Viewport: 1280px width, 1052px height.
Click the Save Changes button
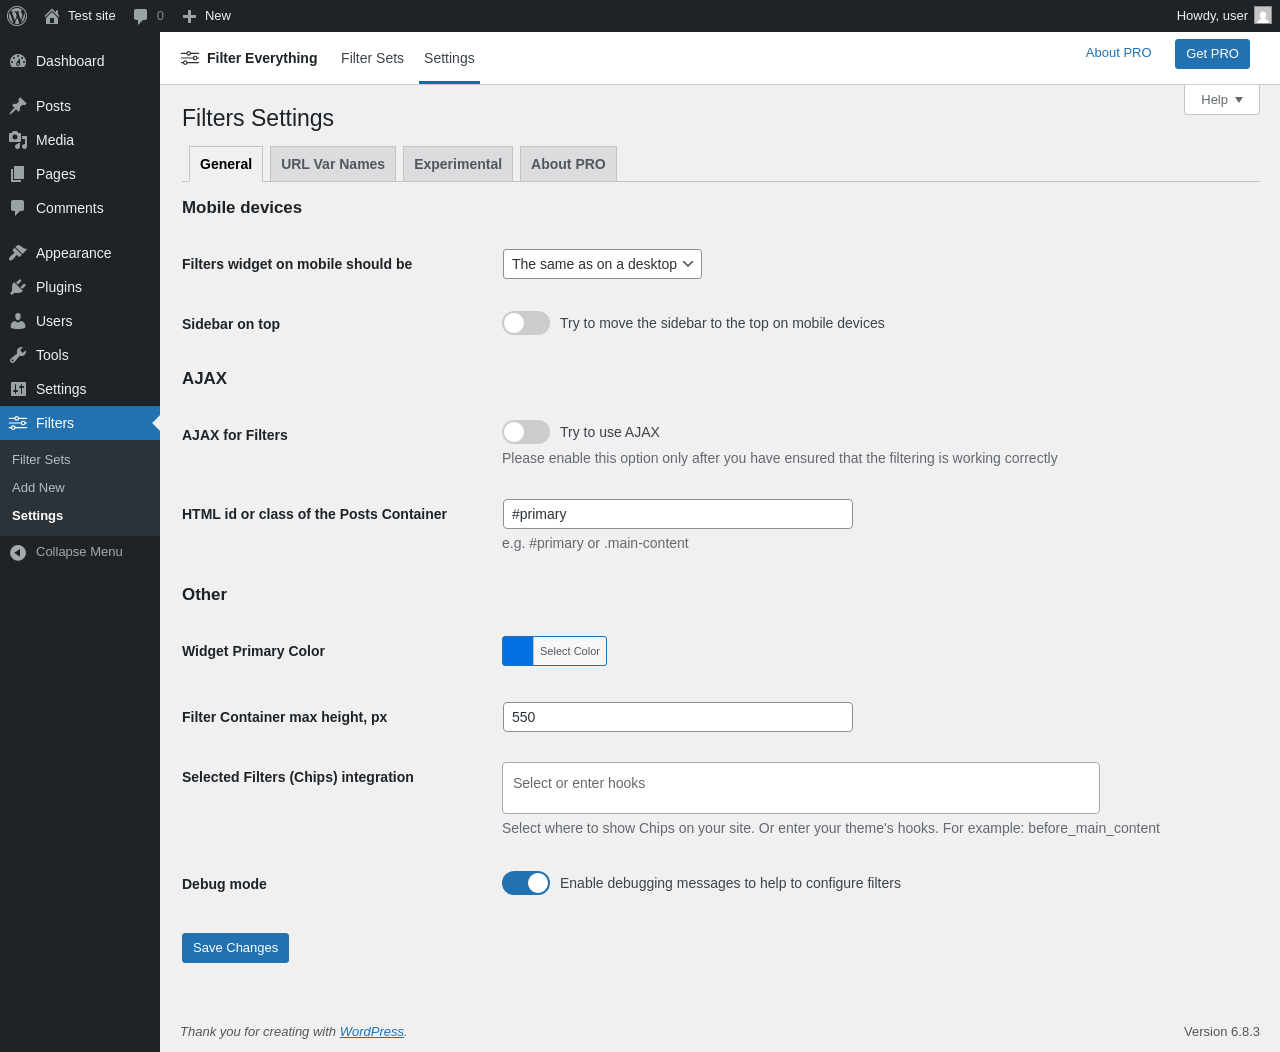(x=235, y=948)
